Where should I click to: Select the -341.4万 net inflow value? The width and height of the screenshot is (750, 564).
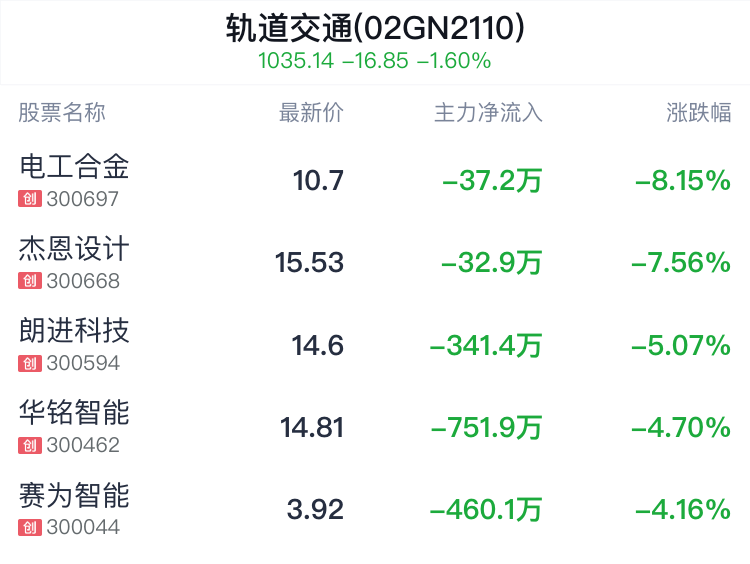(x=486, y=345)
